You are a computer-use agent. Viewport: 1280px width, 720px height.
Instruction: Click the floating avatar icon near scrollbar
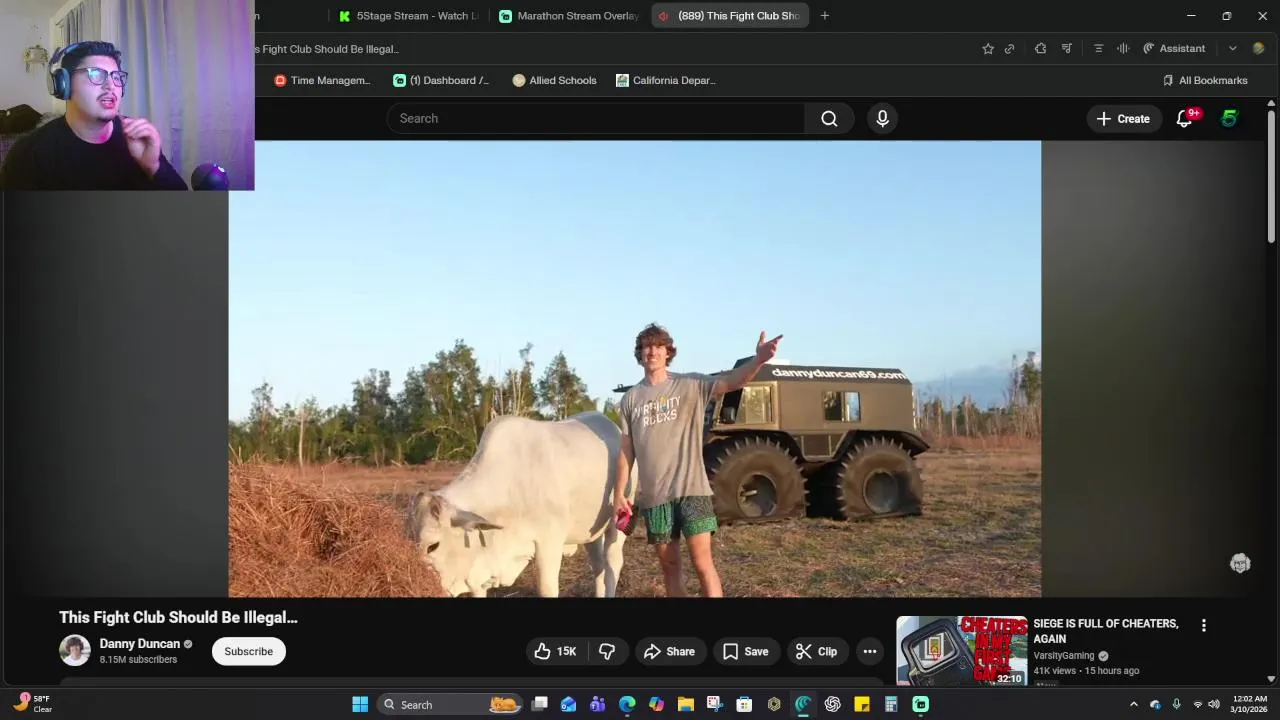[x=1240, y=564]
